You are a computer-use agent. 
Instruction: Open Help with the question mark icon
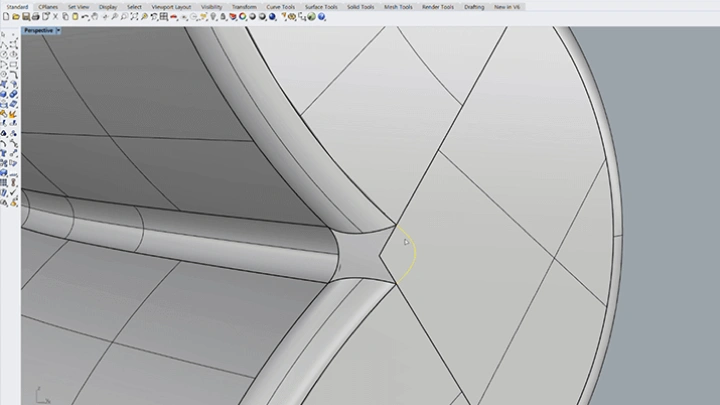[321, 17]
